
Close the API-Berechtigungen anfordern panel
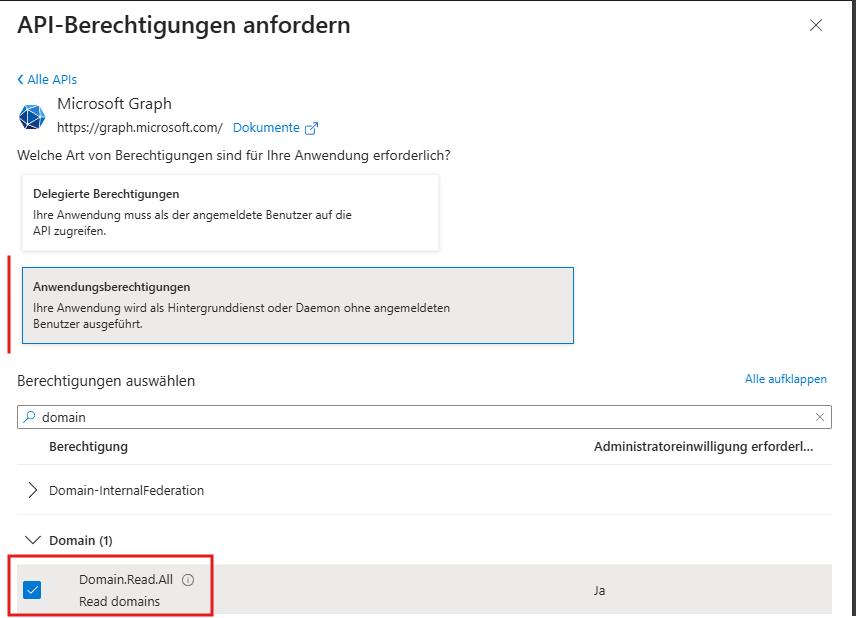click(x=816, y=25)
